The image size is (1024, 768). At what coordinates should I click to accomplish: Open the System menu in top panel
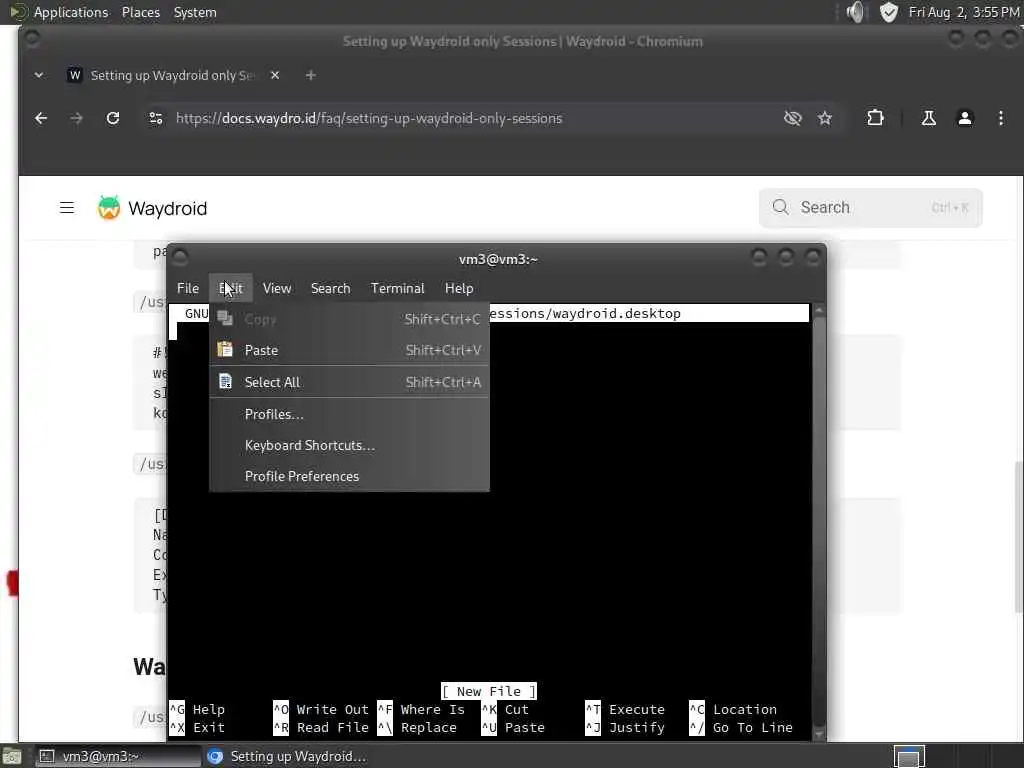click(x=195, y=12)
